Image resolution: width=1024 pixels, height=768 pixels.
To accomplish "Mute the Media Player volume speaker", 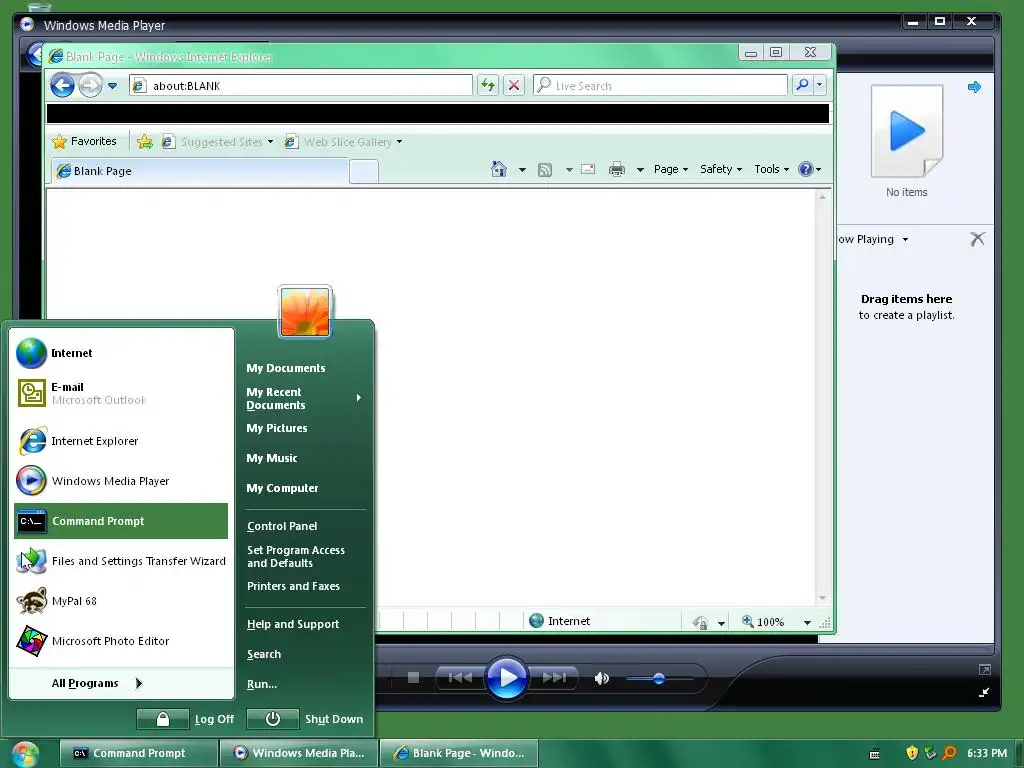I will [601, 679].
